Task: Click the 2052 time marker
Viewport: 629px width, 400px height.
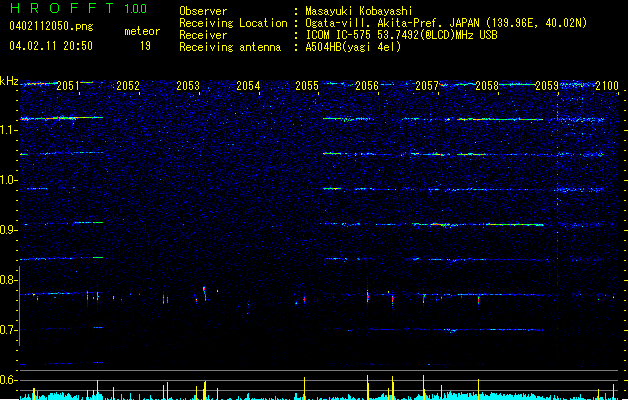Action: pyautogui.click(x=128, y=86)
